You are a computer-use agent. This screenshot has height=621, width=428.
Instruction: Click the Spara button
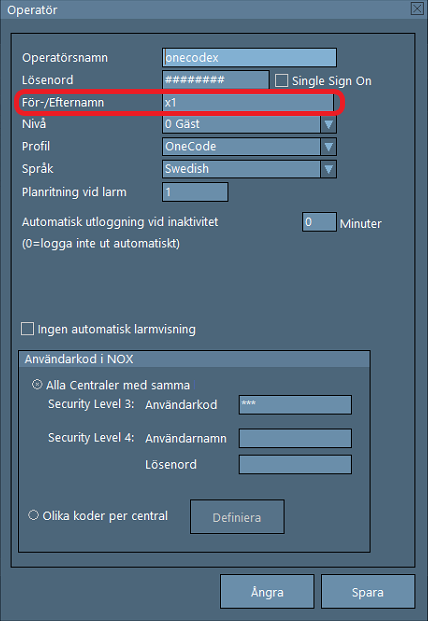click(368, 592)
